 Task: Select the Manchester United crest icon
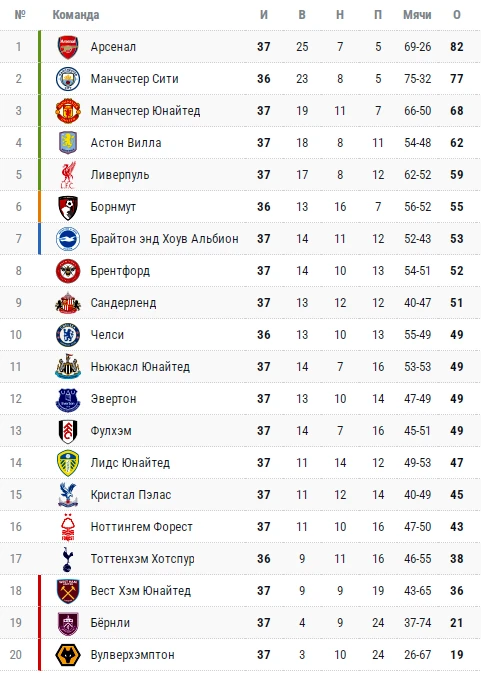[68, 111]
